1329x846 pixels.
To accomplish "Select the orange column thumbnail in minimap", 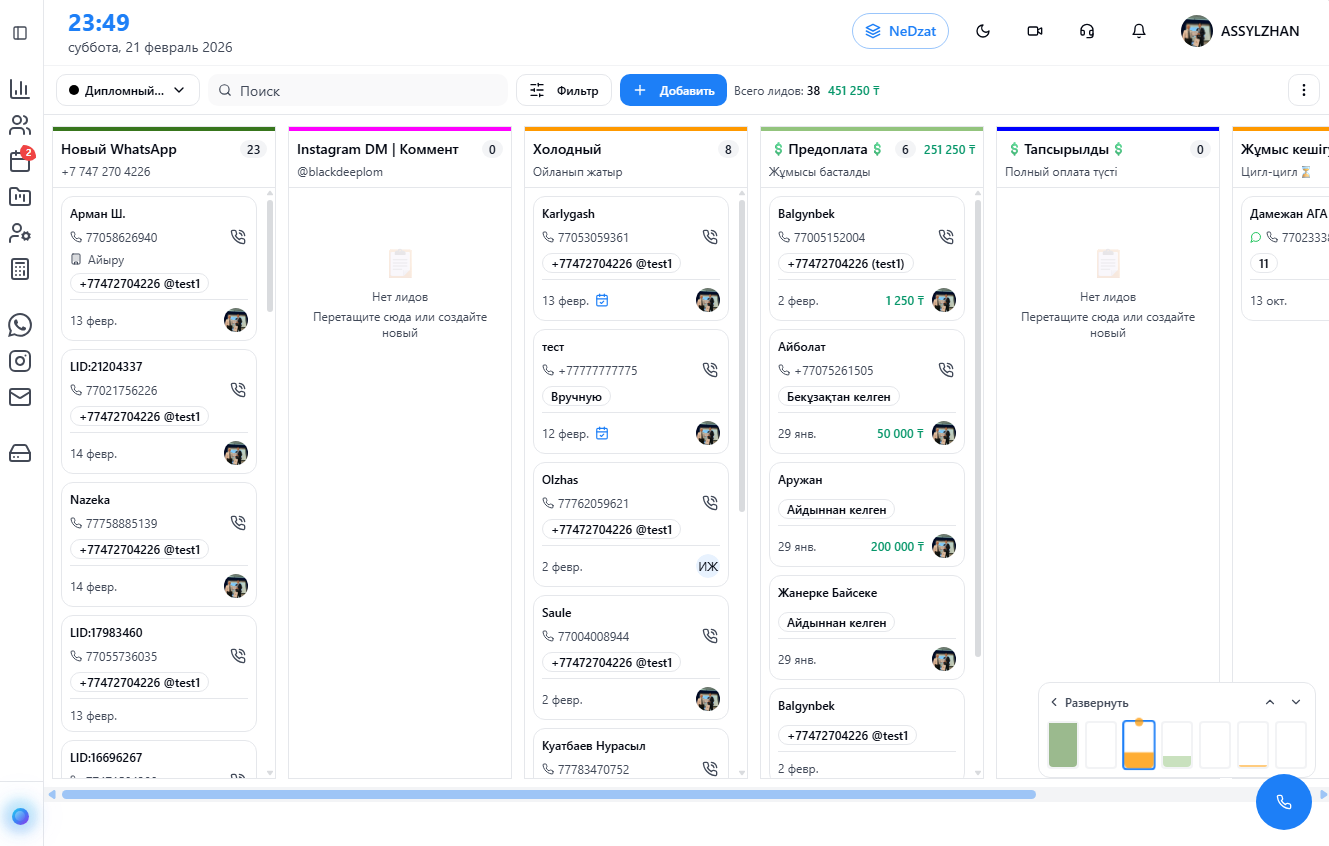I will (x=1138, y=745).
